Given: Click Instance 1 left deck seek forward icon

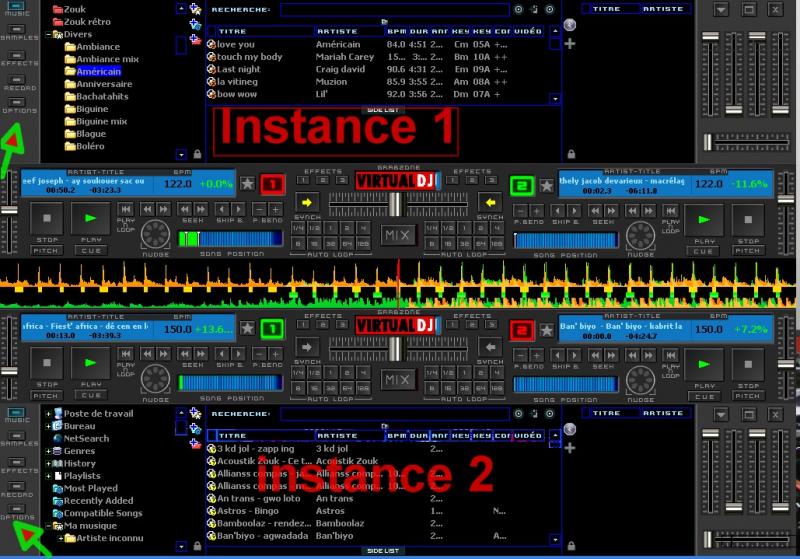Looking at the screenshot, I should tap(201, 210).
